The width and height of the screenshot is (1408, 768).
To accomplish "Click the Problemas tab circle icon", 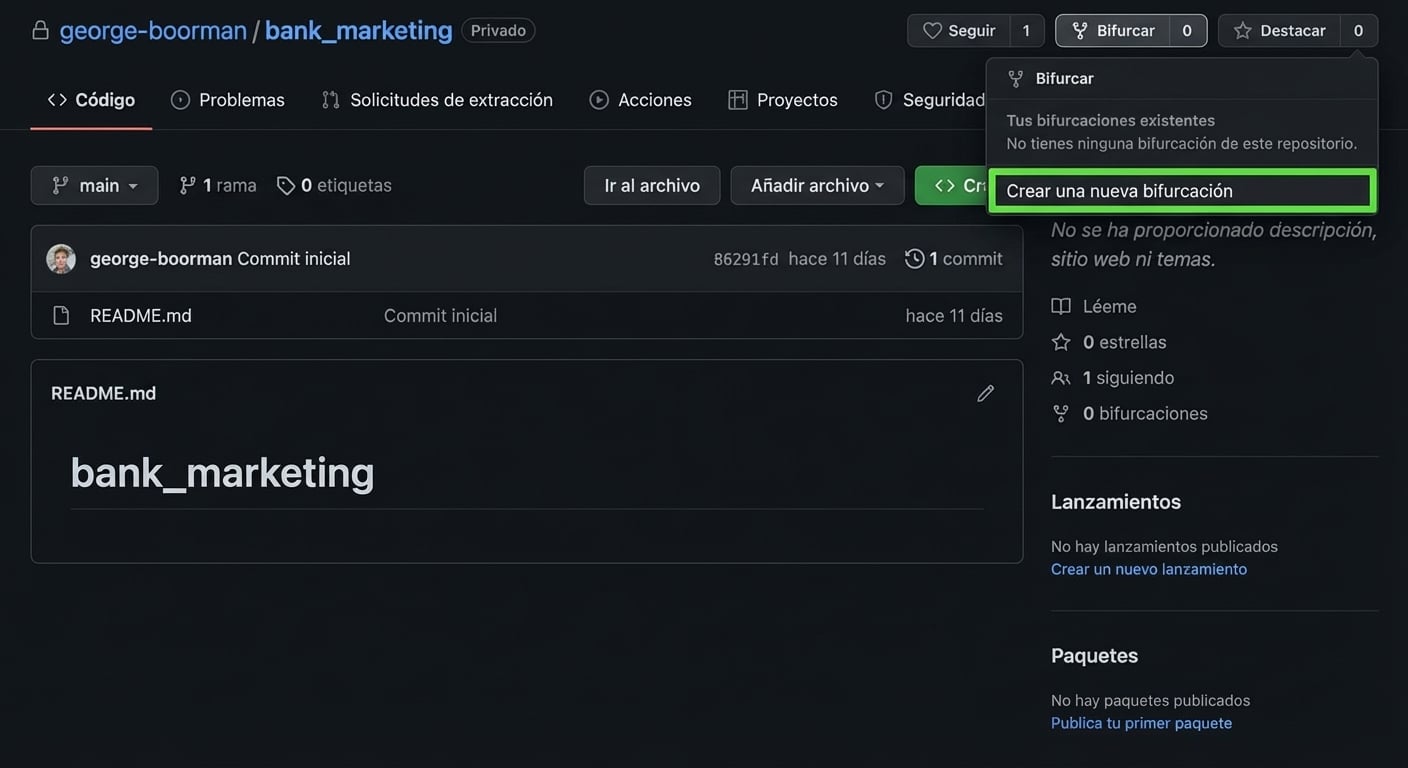I will click(x=180, y=100).
